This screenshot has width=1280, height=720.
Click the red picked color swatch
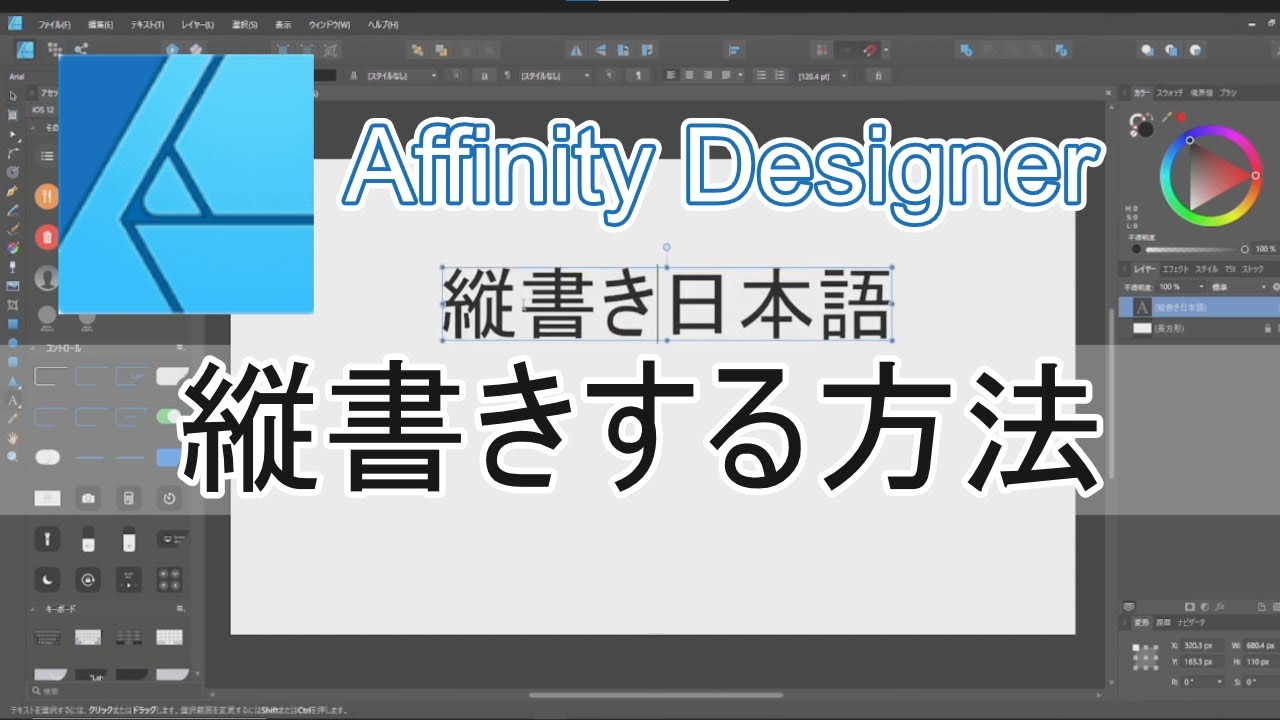coord(1181,117)
